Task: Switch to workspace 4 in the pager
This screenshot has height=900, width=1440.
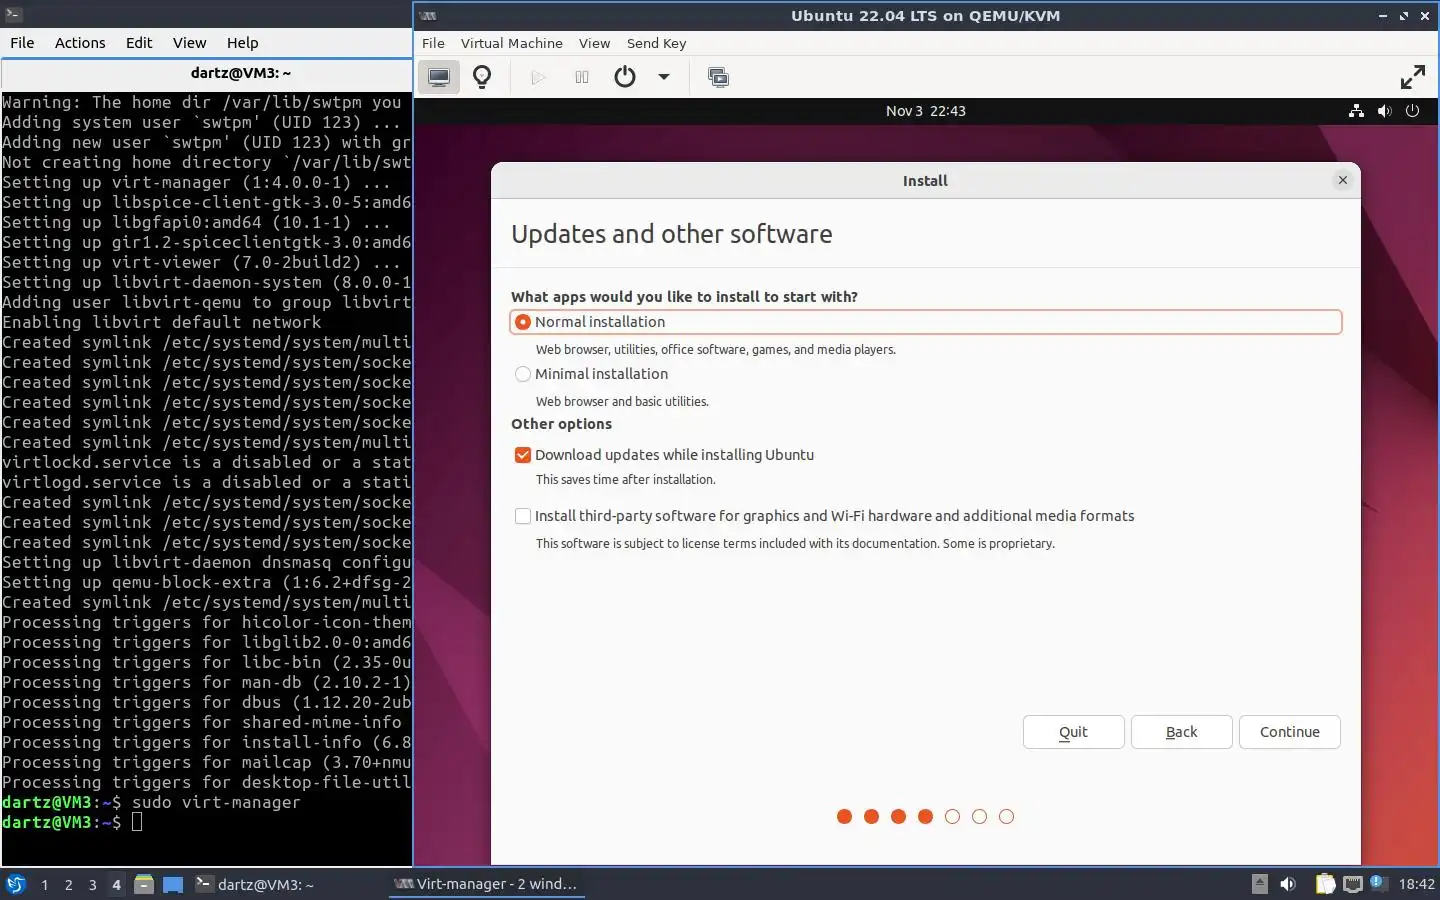Action: [116, 884]
